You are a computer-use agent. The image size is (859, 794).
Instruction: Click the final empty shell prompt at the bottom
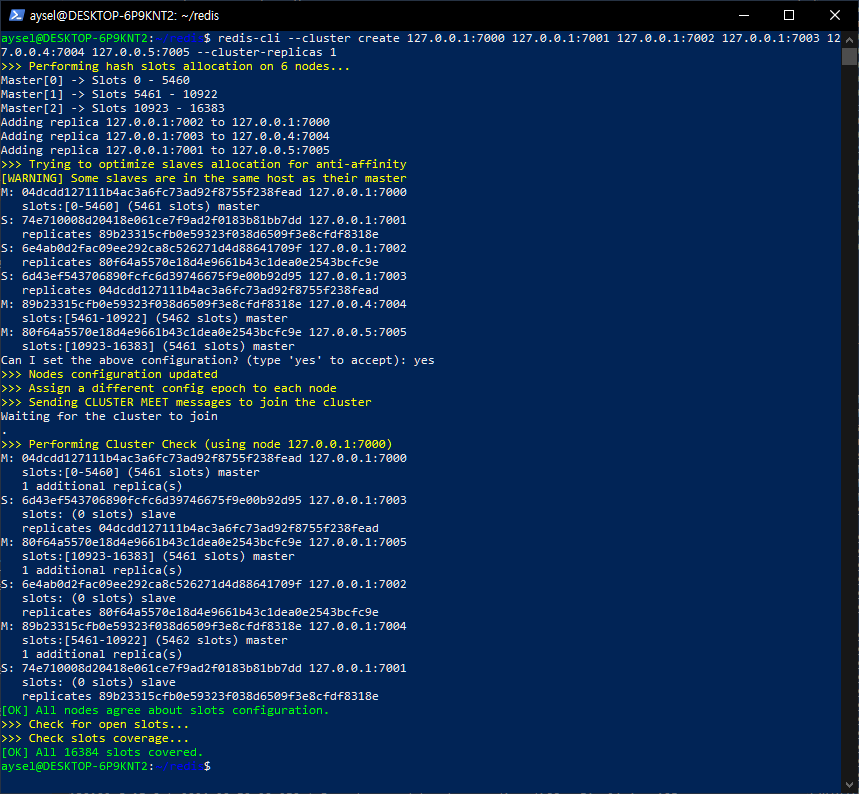[106, 766]
